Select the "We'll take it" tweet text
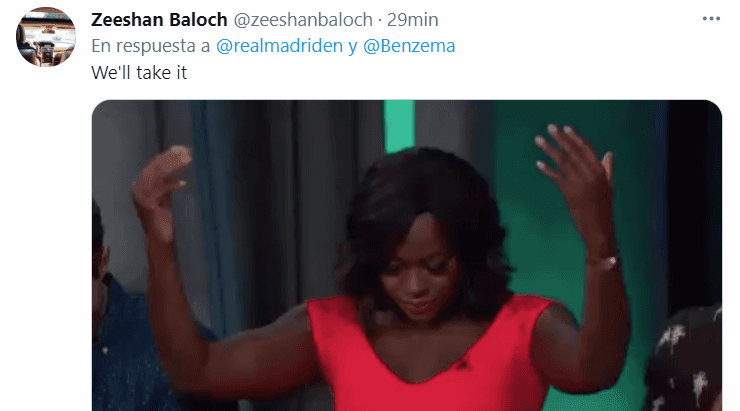 [x=139, y=73]
